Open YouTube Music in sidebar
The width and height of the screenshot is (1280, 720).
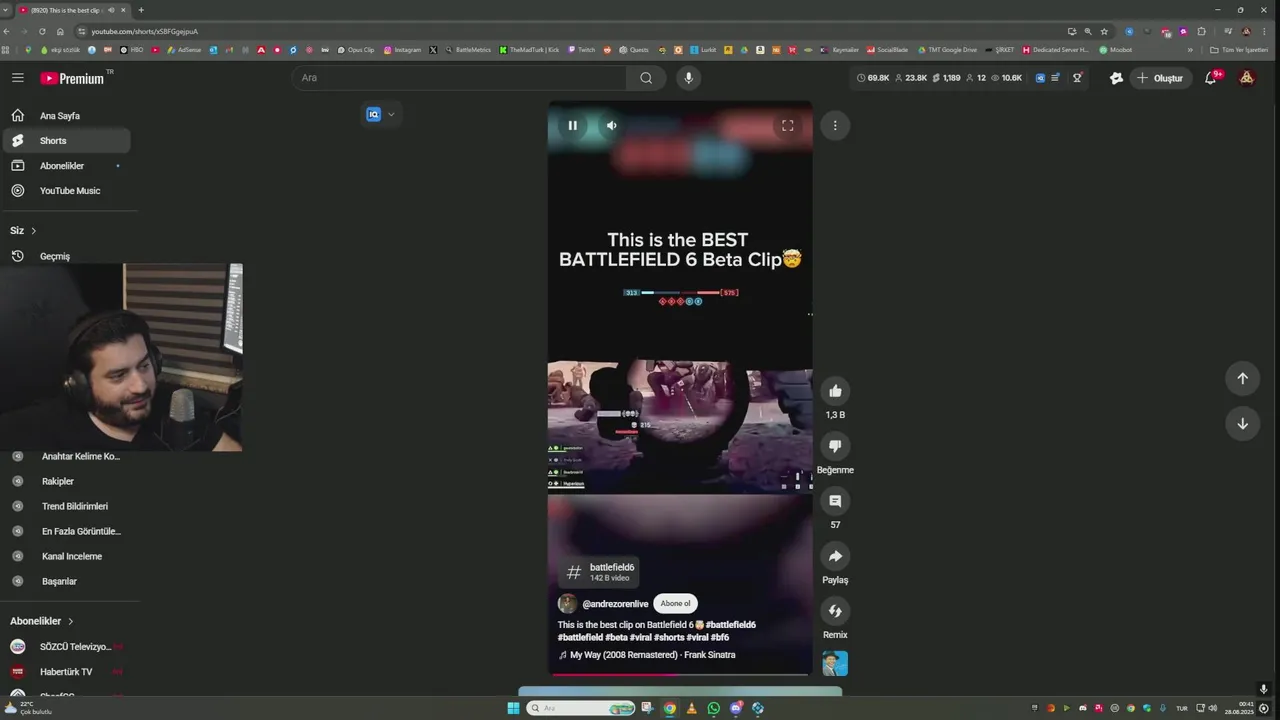click(x=66, y=191)
